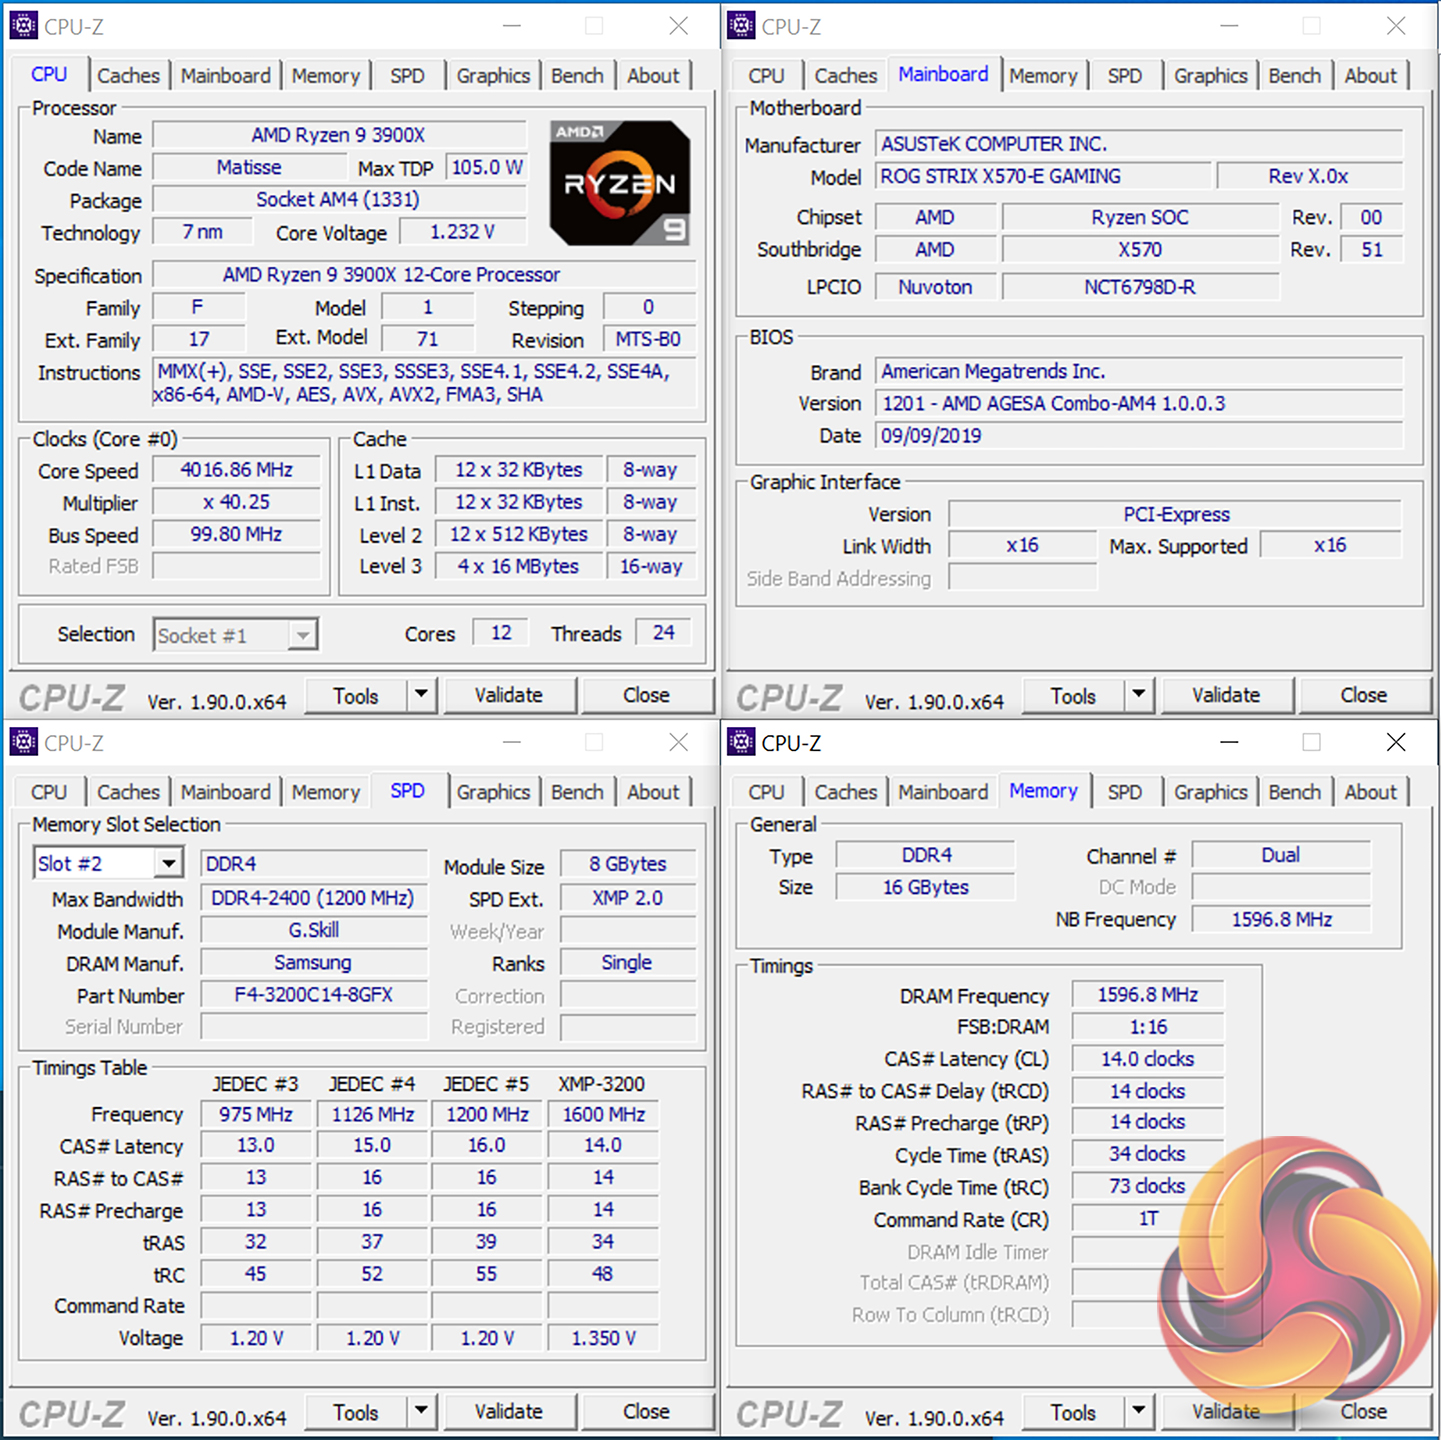Close the Memory tab CPU-Z window
The width and height of the screenshot is (1441, 1440).
[1396, 742]
